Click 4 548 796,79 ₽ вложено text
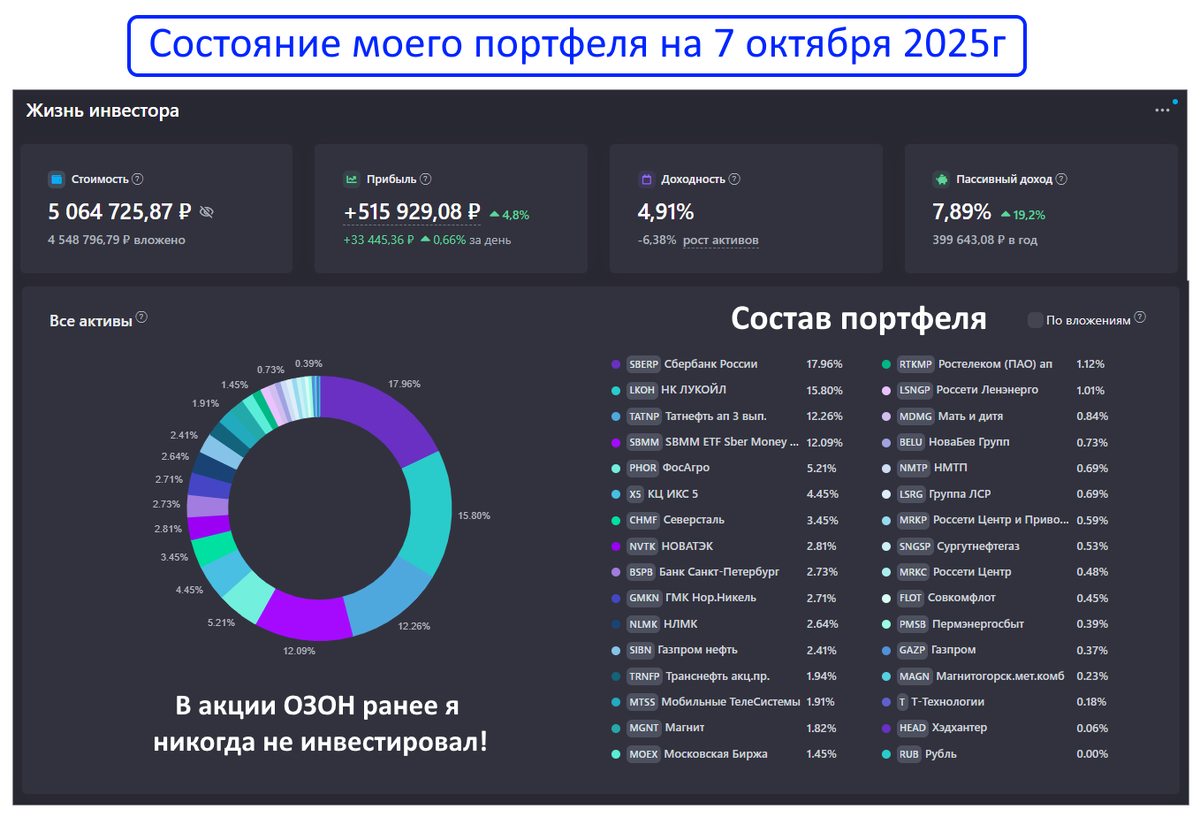The width and height of the screenshot is (1200, 817). (116, 241)
